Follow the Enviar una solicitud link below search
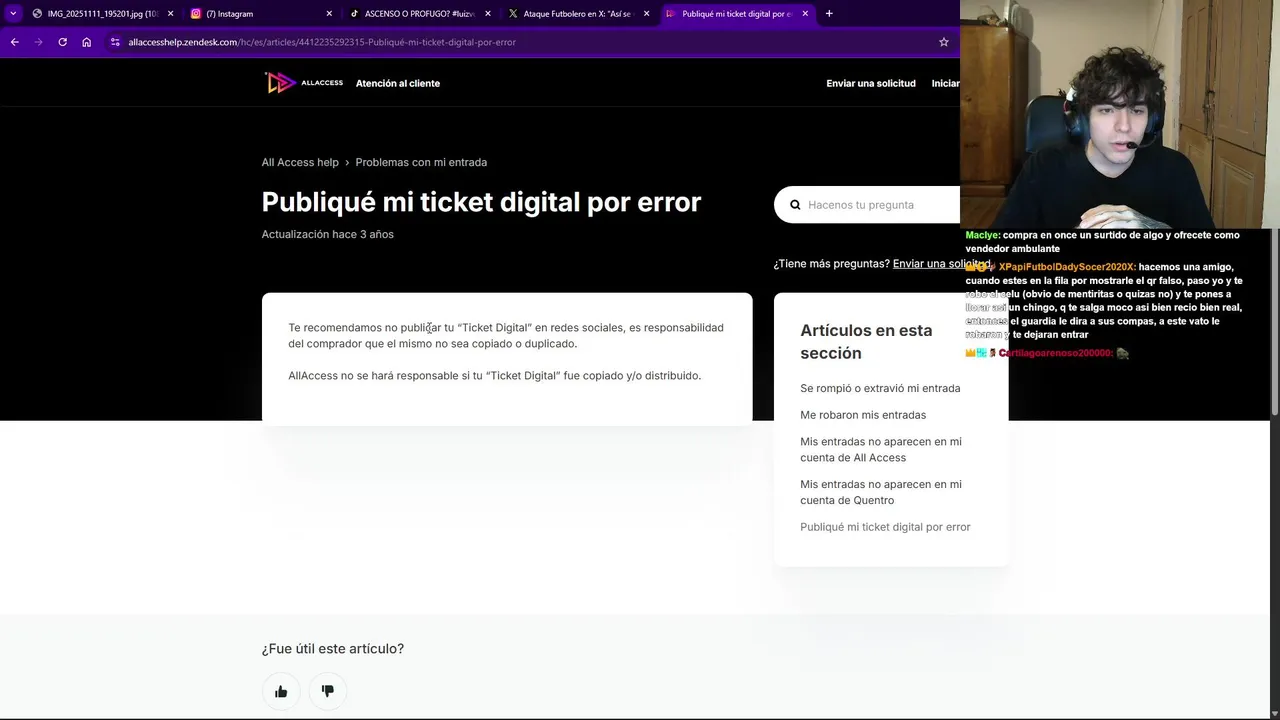Viewport: 1280px width, 720px height. [940, 264]
